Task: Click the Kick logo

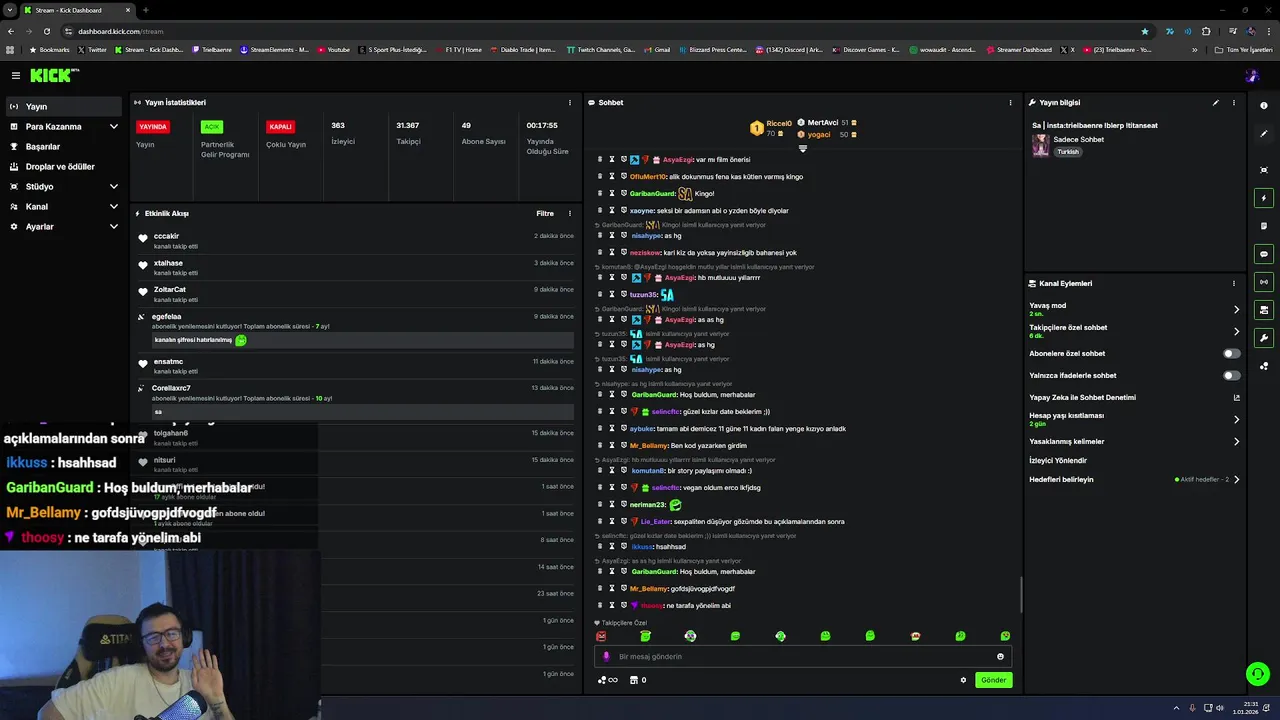Action: 53,75
